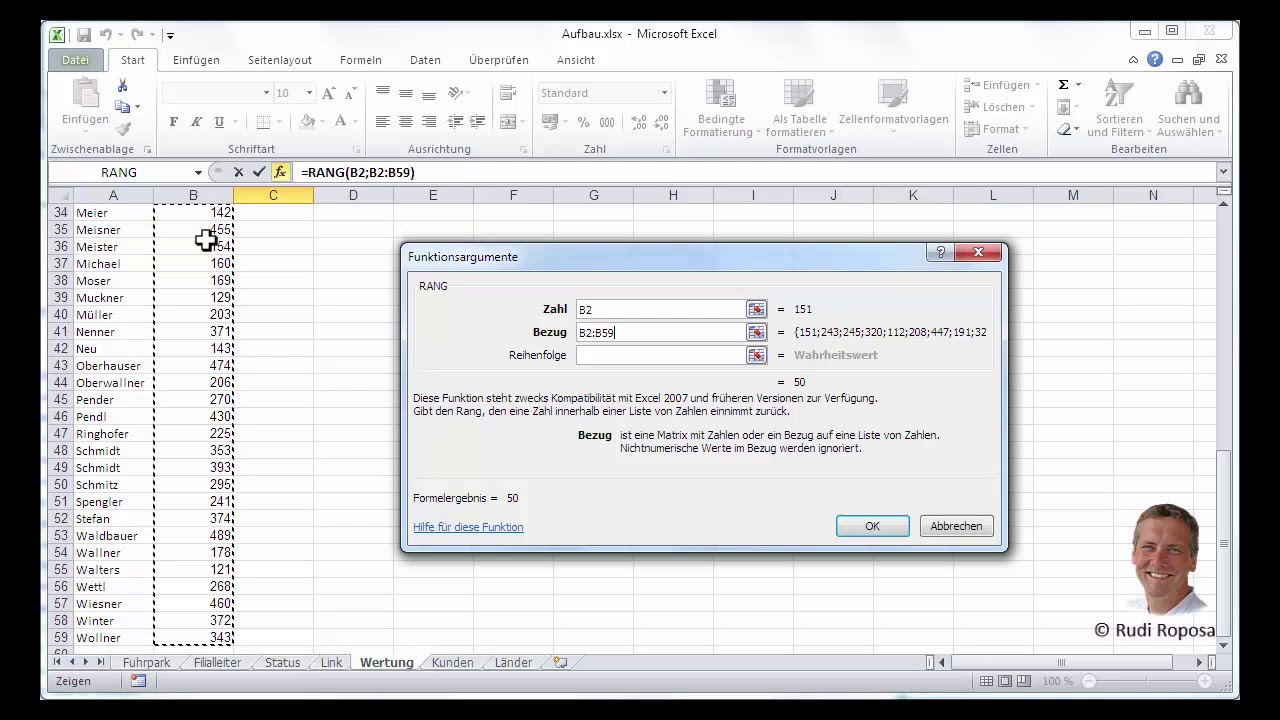Viewport: 1280px width, 720px height.
Task: Click the percent style icon
Action: [x=585, y=122]
